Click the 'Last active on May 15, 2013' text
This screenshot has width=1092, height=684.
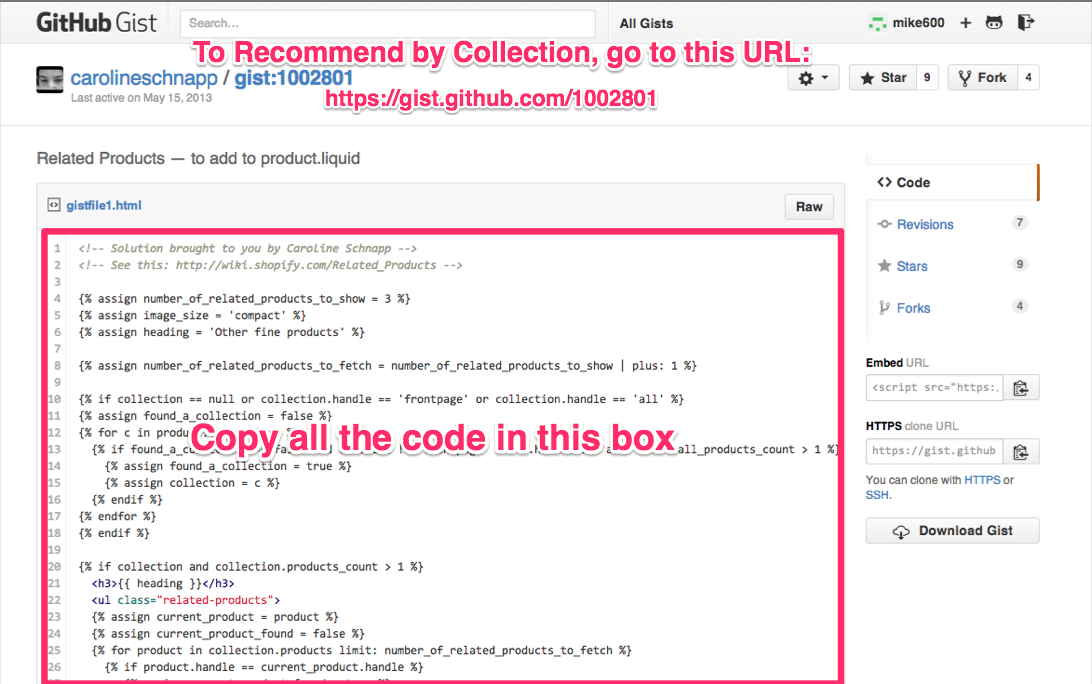141,98
